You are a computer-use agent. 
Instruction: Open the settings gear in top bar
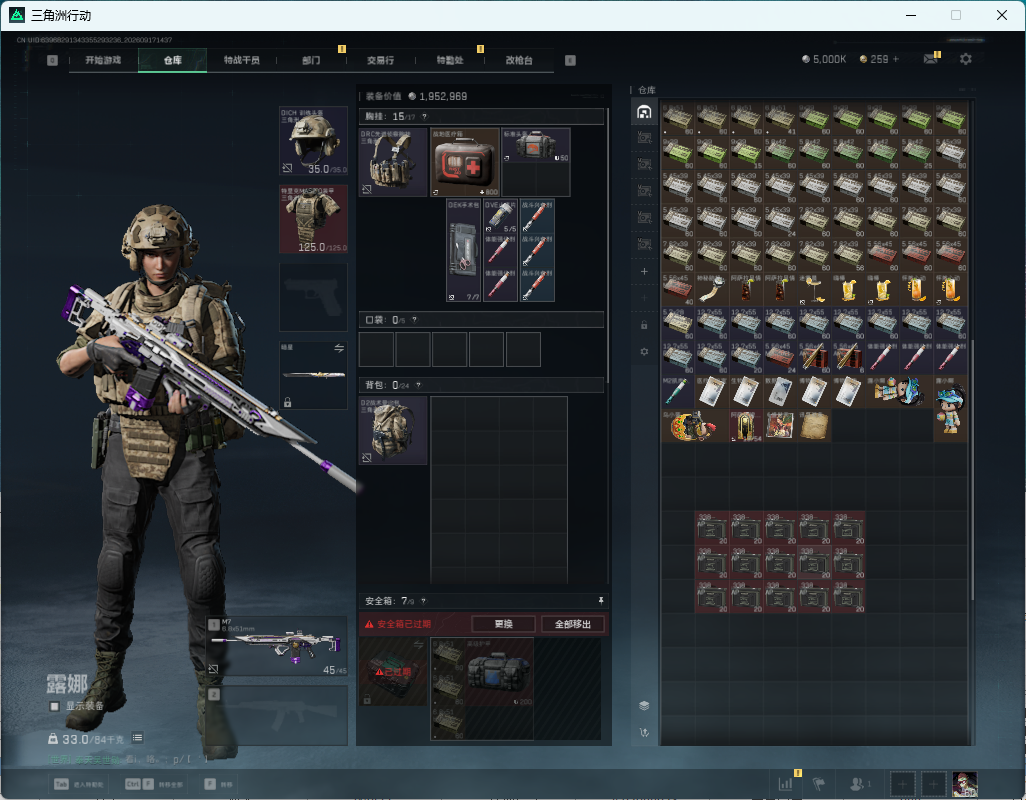coord(965,59)
